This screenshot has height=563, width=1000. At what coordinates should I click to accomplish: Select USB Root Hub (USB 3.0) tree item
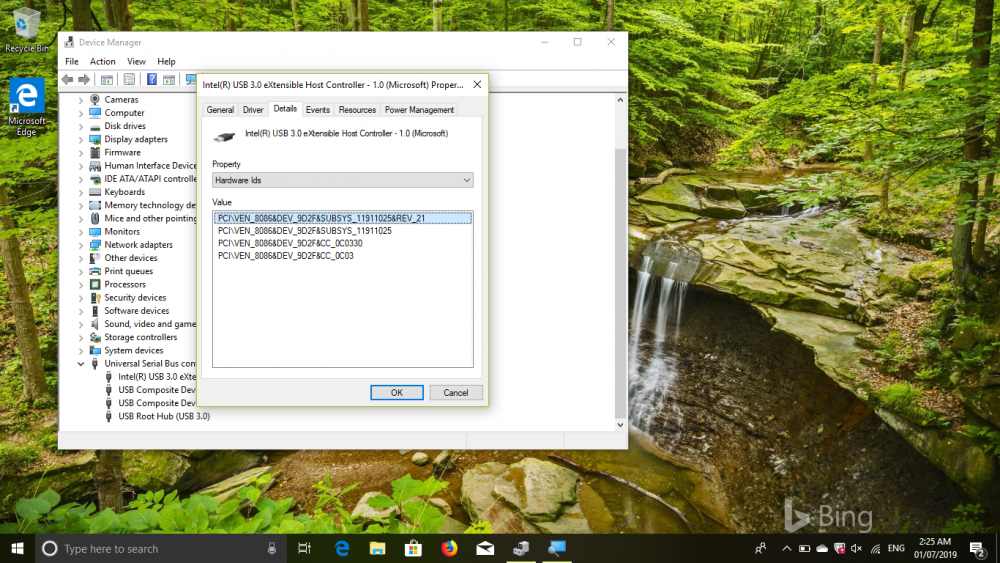(x=164, y=416)
